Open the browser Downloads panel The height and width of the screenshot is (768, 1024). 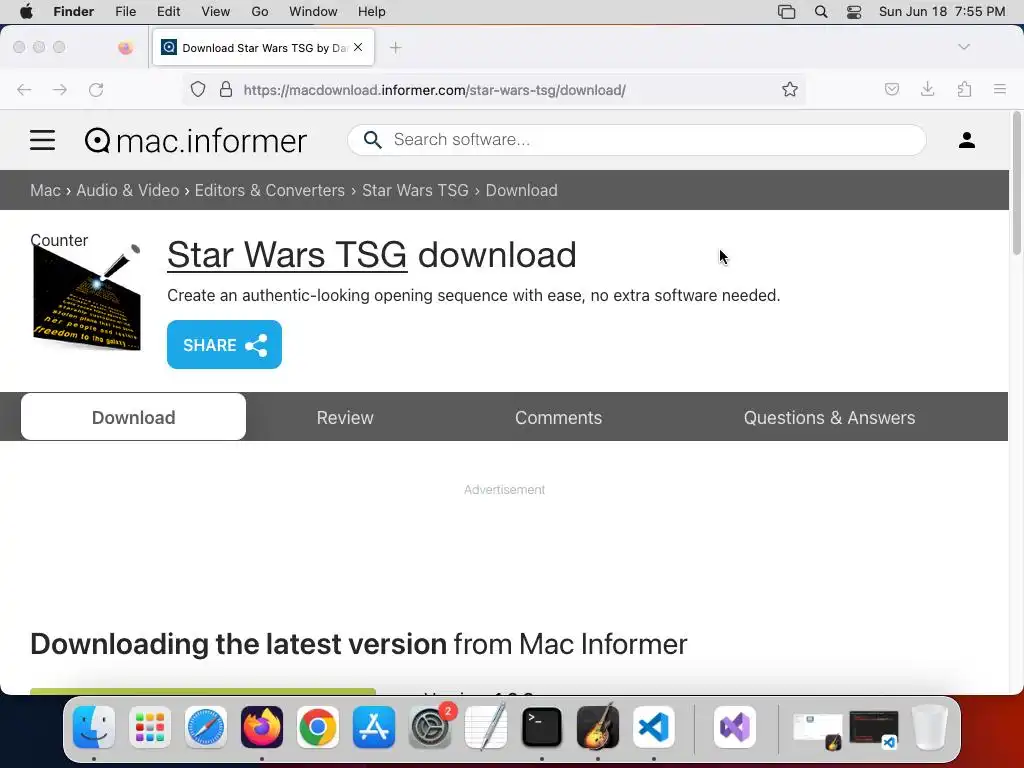point(927,89)
